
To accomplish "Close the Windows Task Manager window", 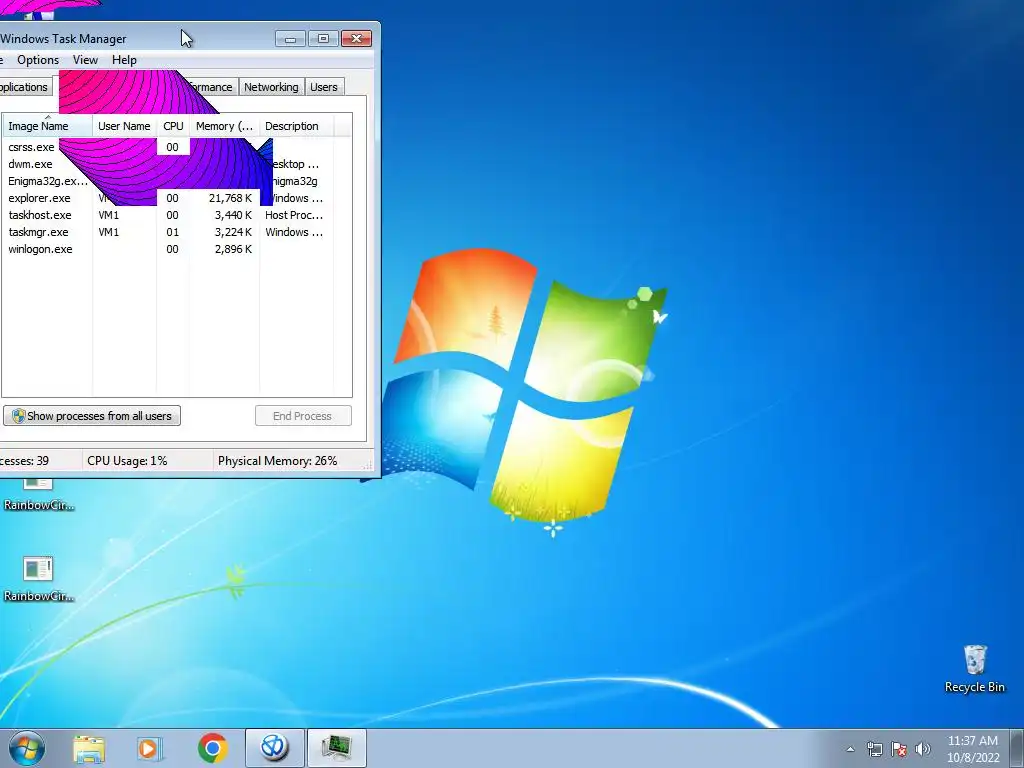I will (357, 39).
